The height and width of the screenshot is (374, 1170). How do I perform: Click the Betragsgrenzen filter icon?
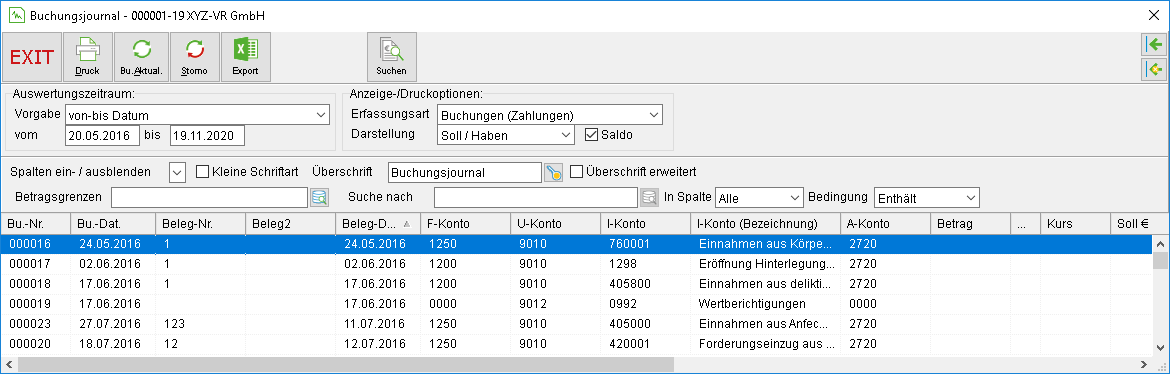click(x=319, y=197)
